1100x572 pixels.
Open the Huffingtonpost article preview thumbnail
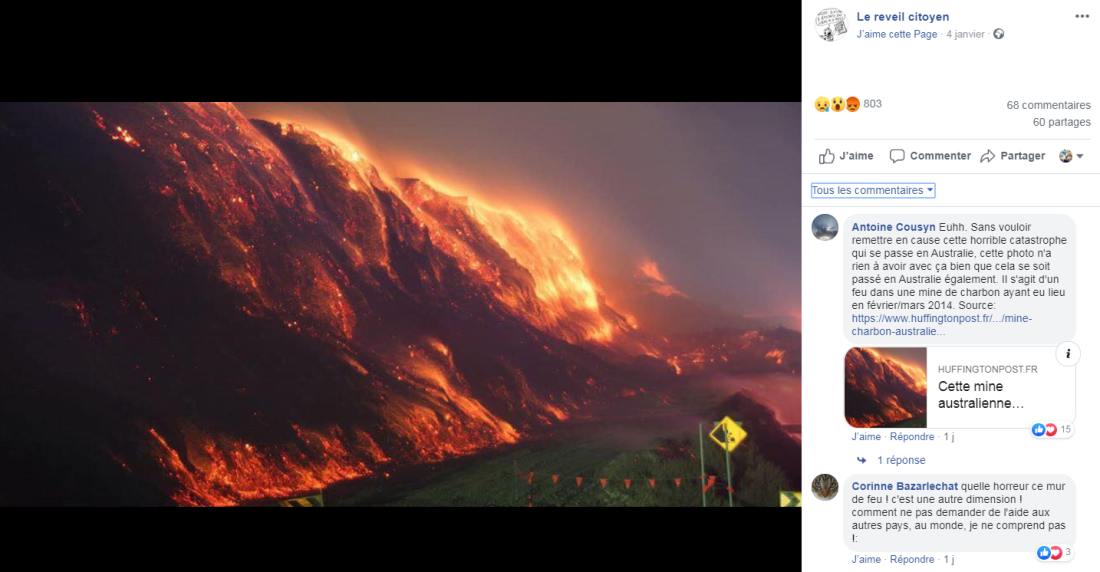[885, 387]
